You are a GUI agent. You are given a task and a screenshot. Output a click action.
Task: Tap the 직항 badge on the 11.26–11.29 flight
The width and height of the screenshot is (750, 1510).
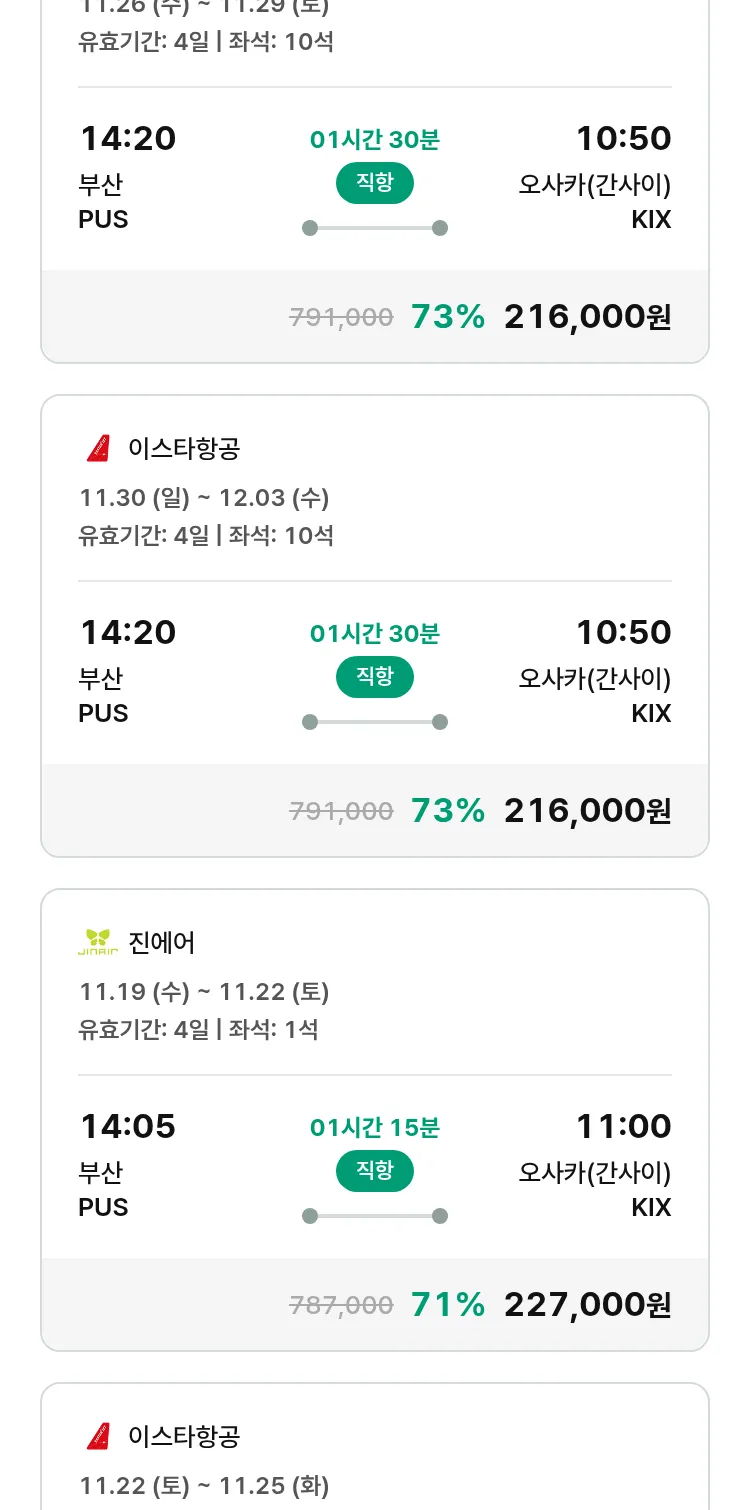(x=375, y=183)
